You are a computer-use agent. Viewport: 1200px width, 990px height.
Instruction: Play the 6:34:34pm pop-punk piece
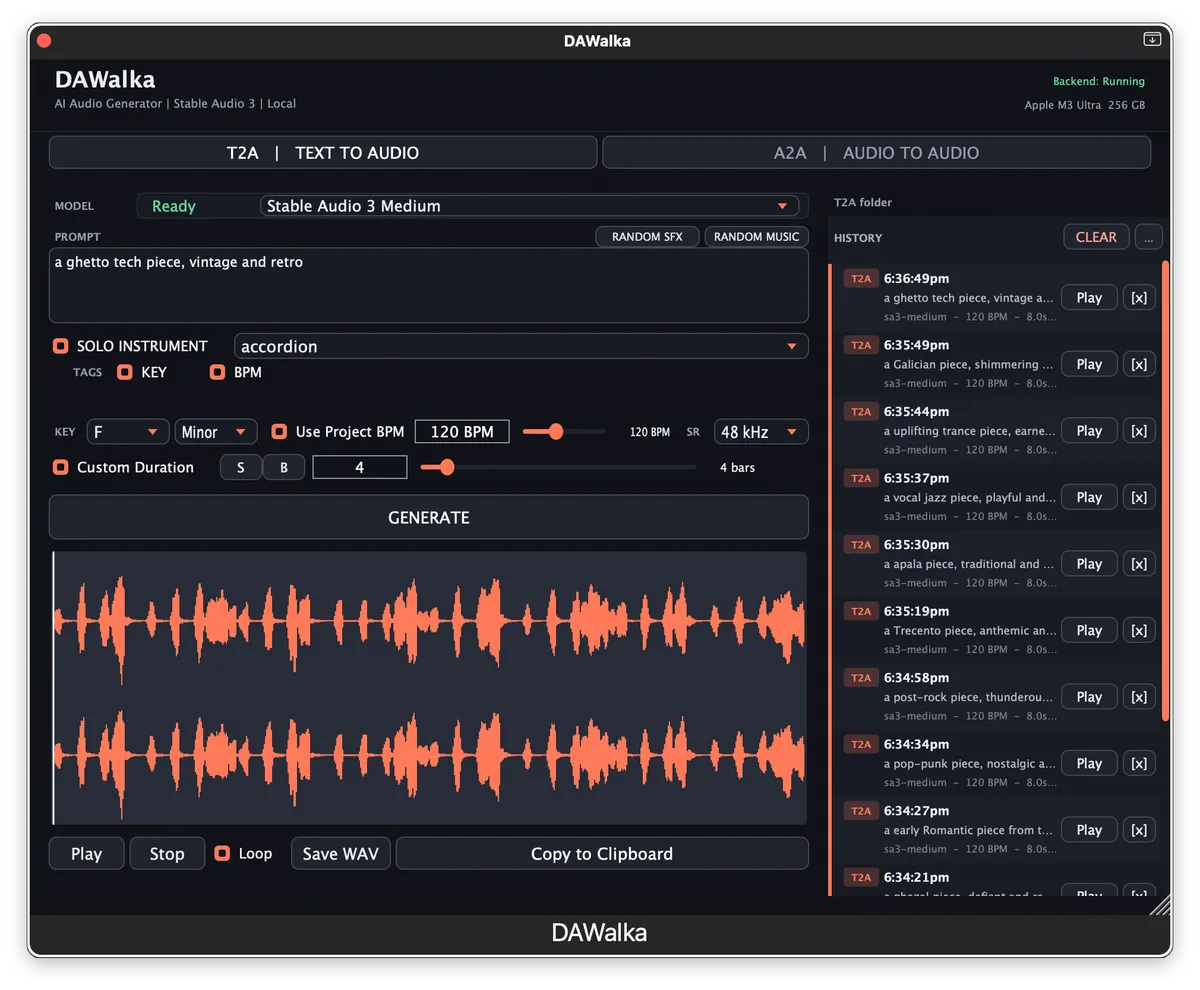click(x=1089, y=763)
